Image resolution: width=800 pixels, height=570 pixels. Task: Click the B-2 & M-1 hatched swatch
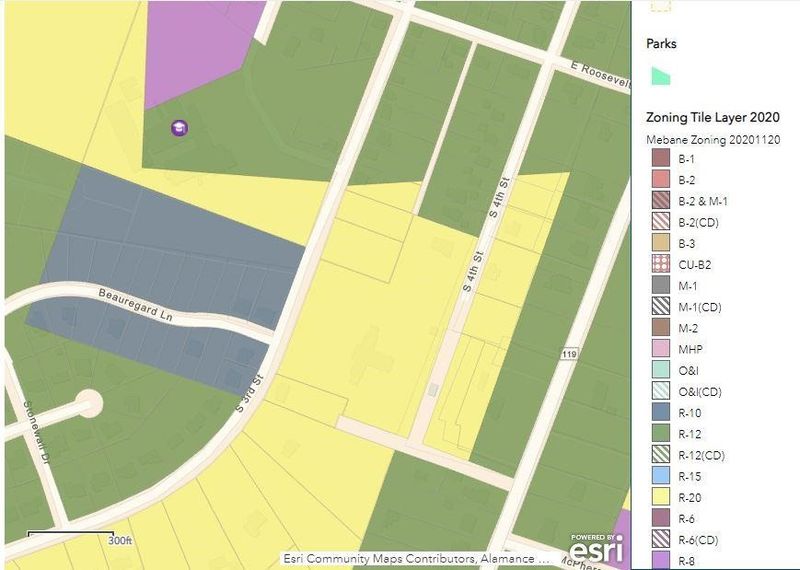[x=661, y=200]
